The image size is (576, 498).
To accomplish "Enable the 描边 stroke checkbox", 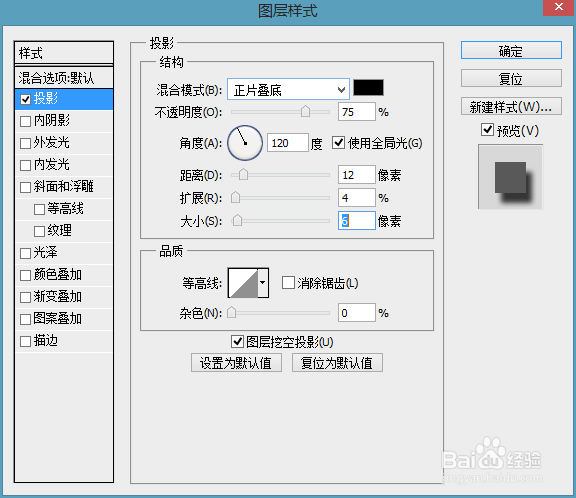I will pos(25,342).
